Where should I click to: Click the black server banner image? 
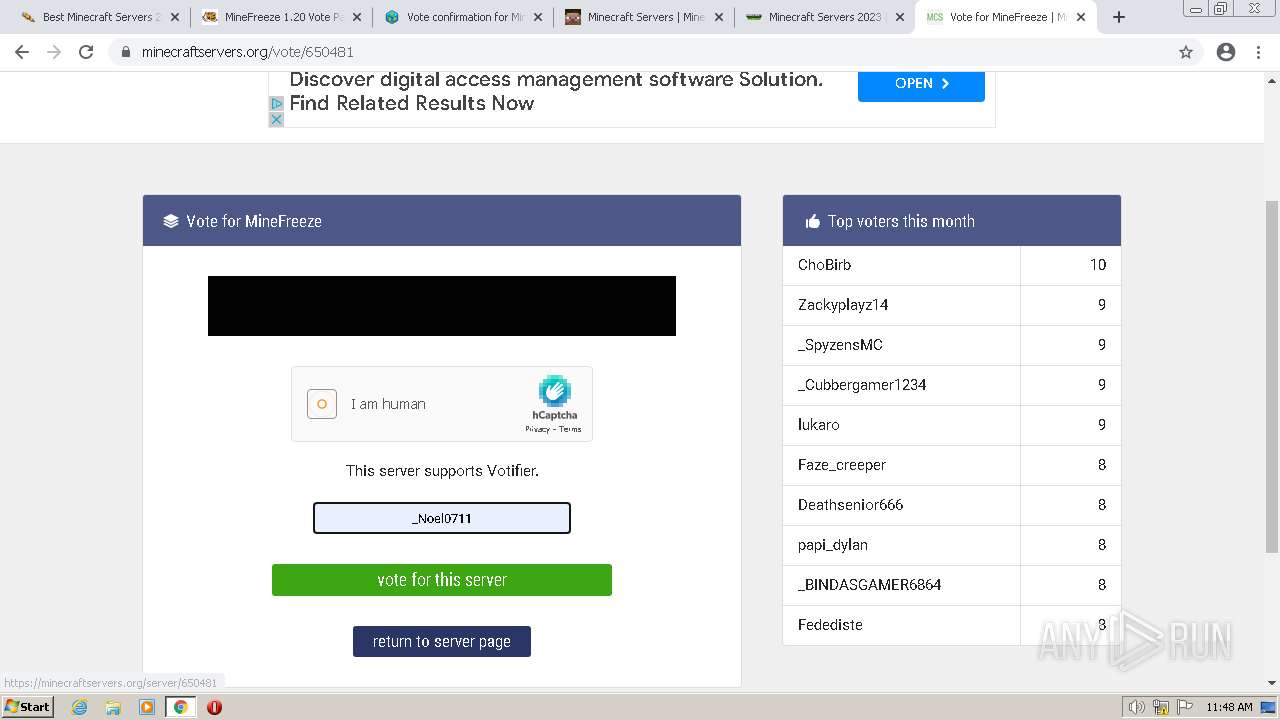pyautogui.click(x=442, y=306)
